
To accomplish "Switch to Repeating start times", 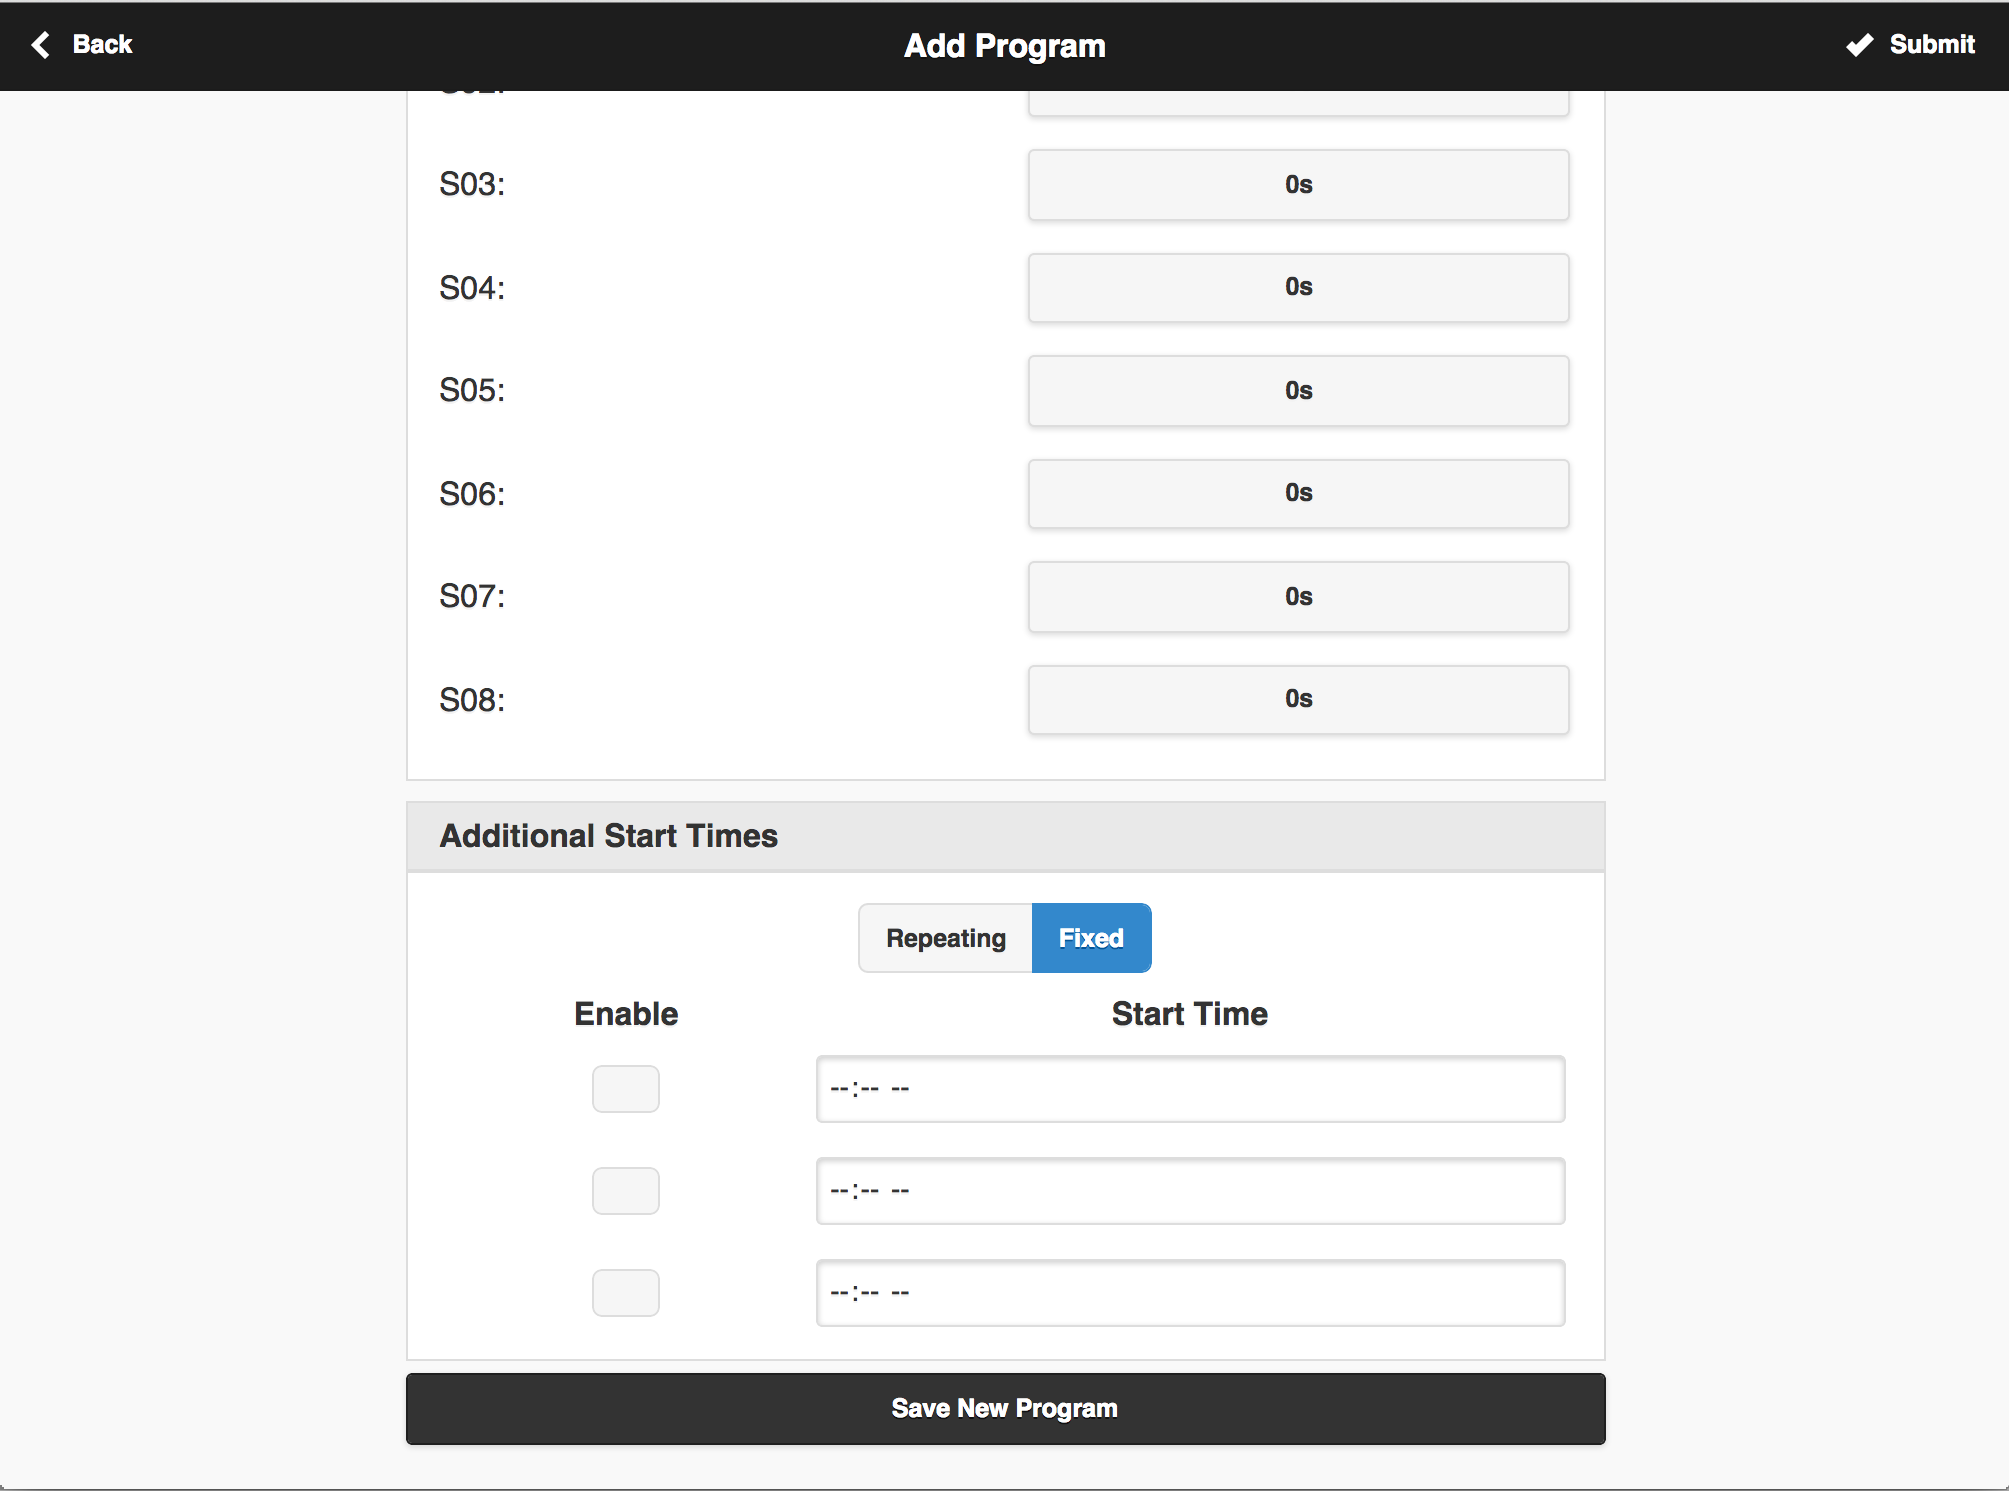I will coord(945,938).
